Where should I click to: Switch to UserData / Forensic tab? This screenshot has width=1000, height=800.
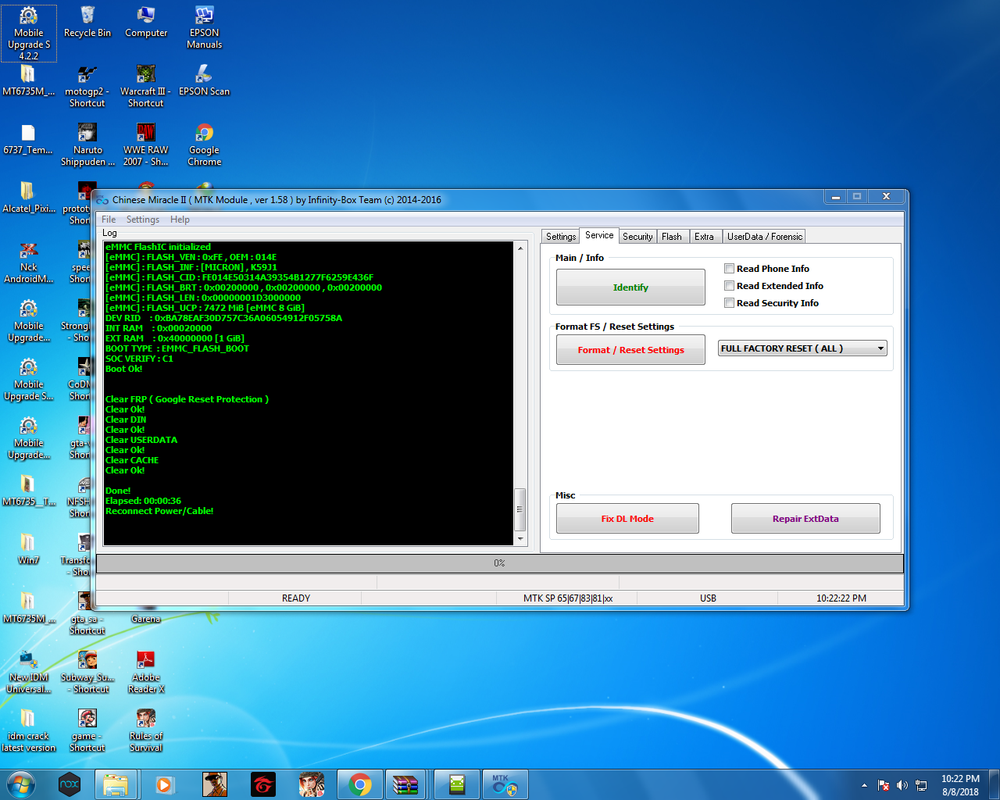765,237
